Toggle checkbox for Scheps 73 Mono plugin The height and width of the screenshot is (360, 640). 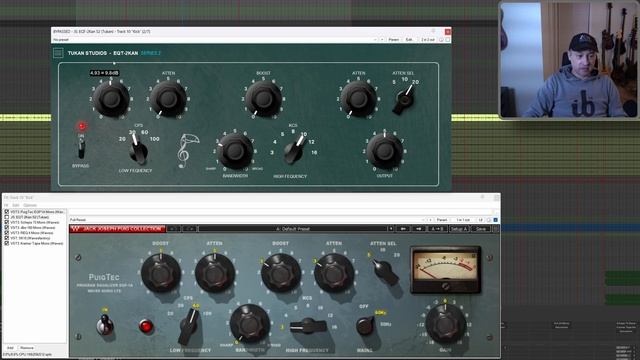(7, 222)
